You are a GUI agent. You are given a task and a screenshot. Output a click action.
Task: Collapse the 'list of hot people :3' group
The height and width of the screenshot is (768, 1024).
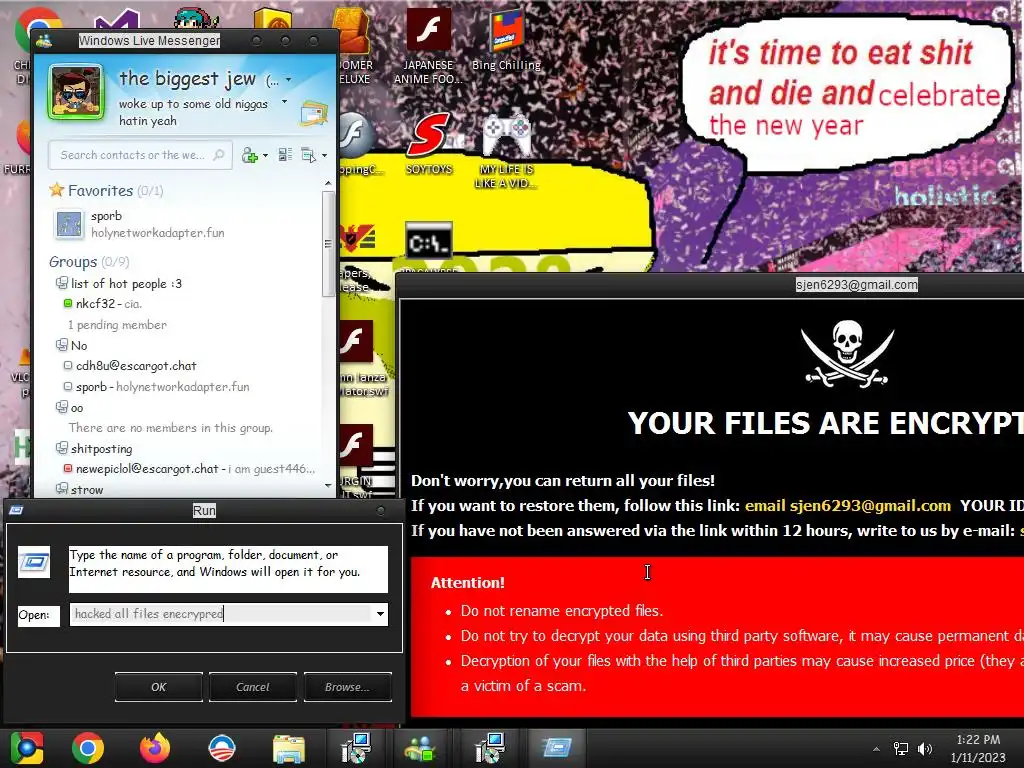click(x=119, y=283)
